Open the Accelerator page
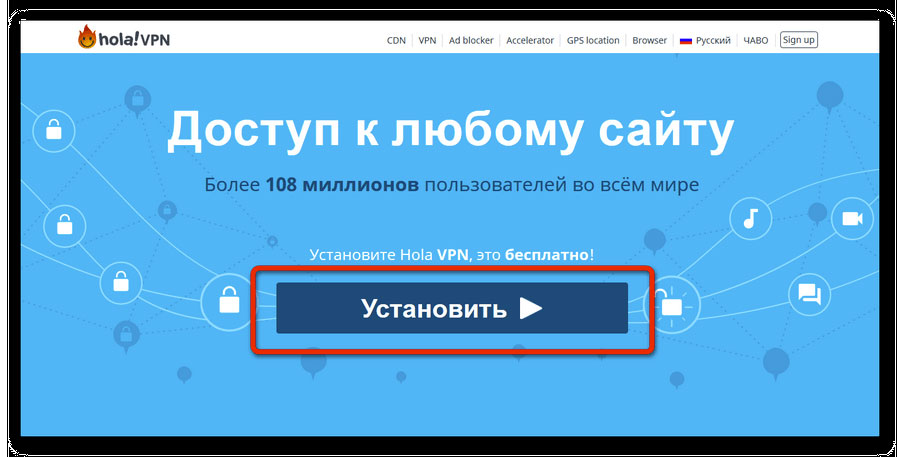The image size is (900, 457). 530,40
